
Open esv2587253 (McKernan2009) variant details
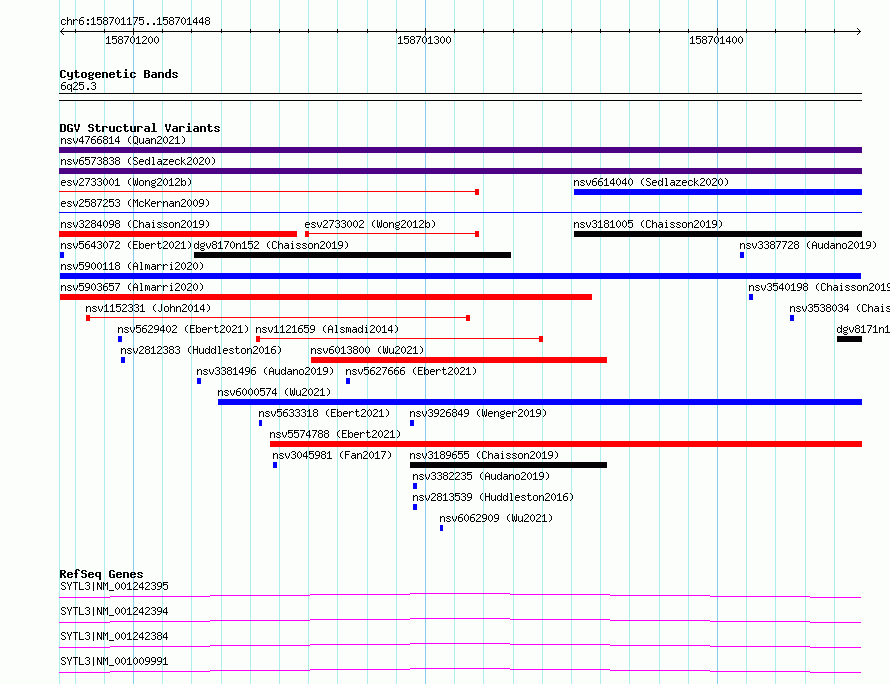pos(135,203)
